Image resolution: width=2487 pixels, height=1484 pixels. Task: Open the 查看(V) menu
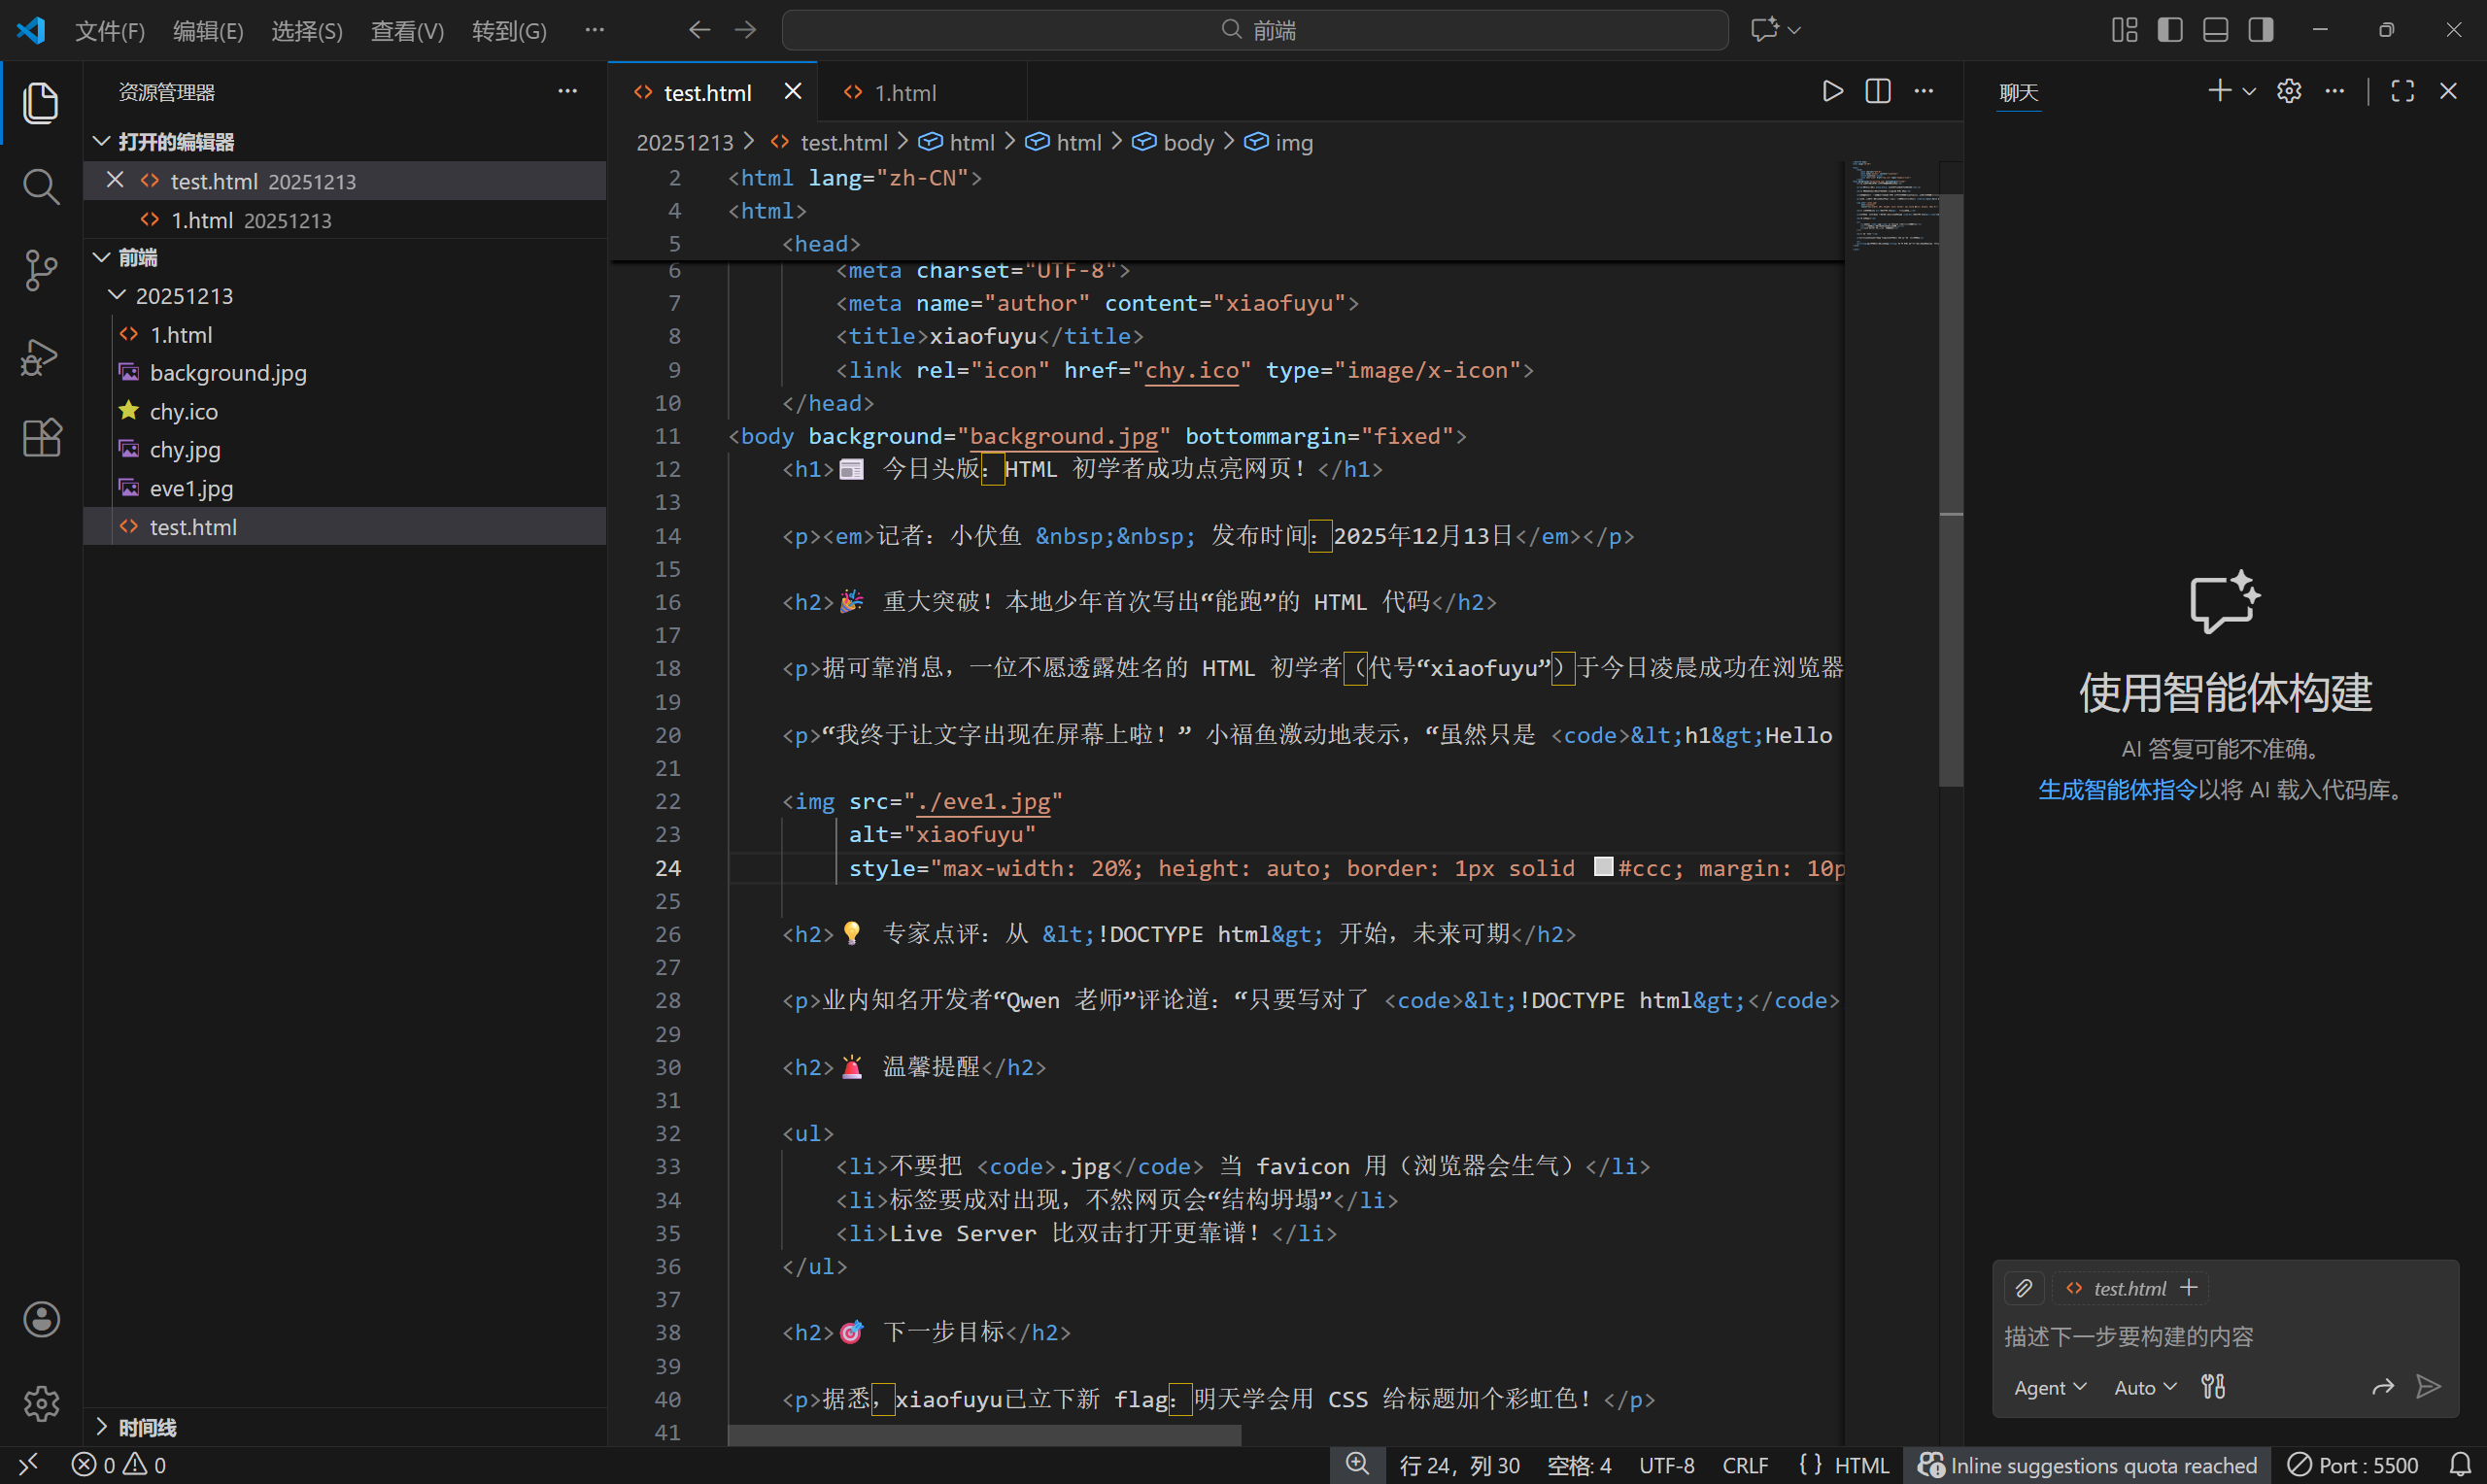pos(407,31)
